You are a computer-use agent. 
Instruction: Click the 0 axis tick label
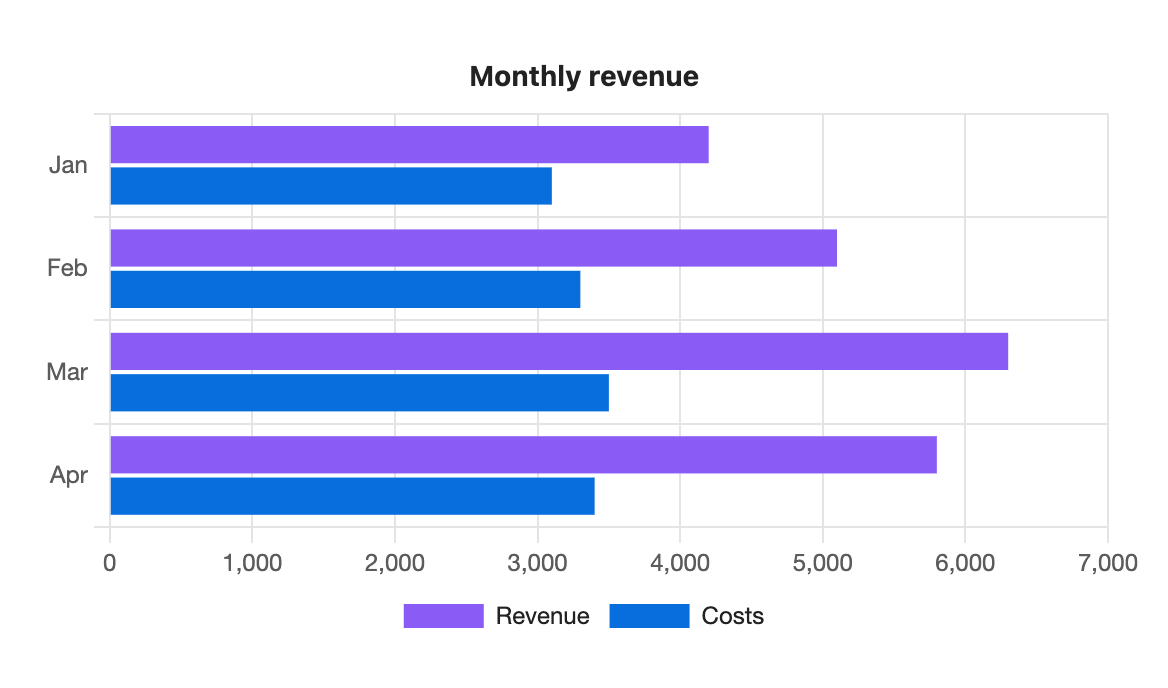[x=110, y=563]
